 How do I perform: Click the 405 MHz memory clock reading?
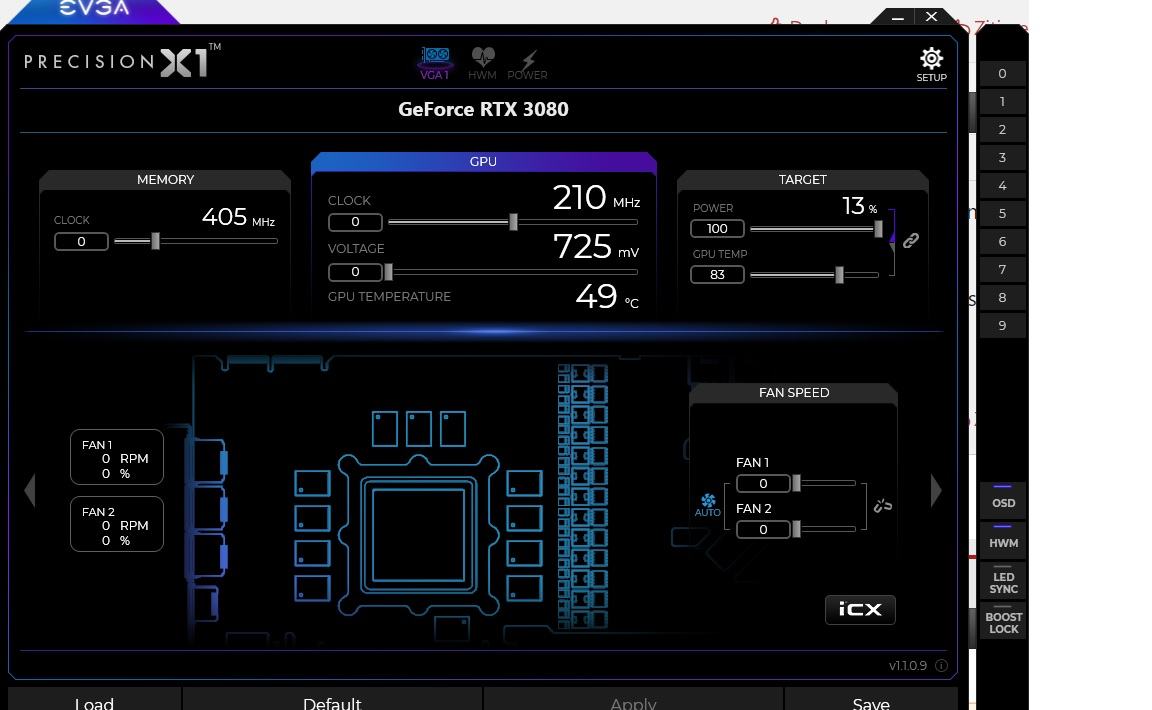(238, 217)
